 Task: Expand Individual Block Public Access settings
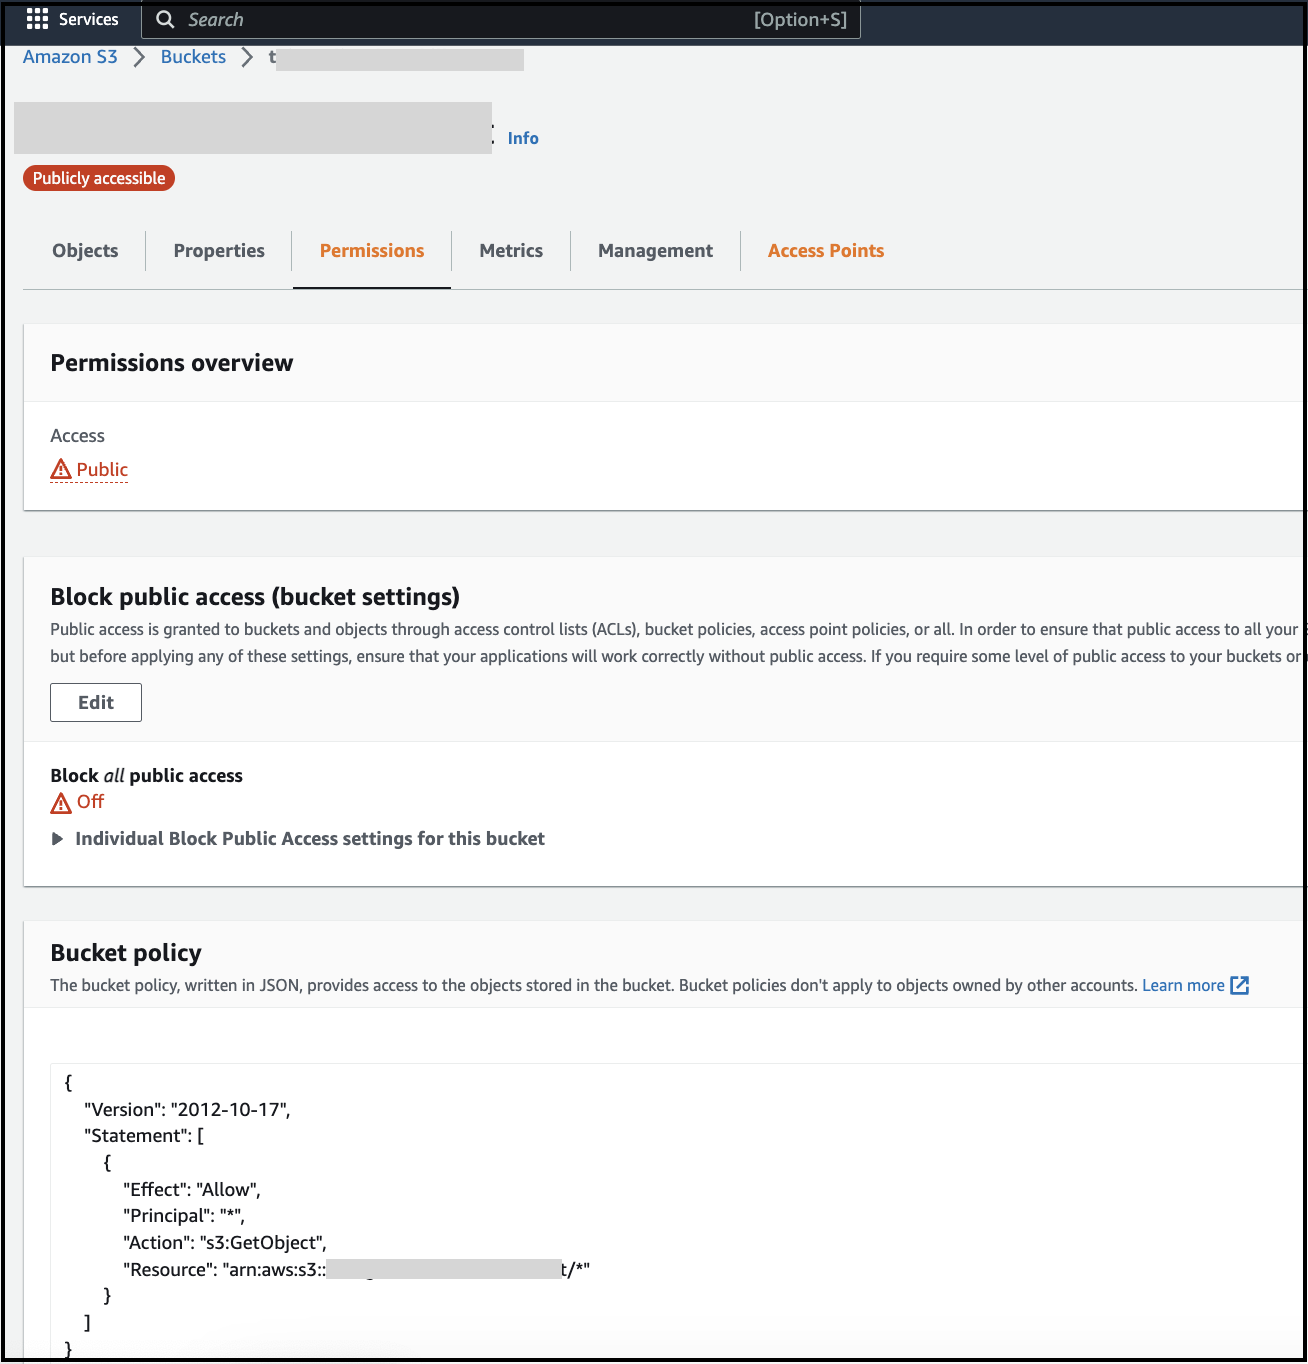coord(298,839)
